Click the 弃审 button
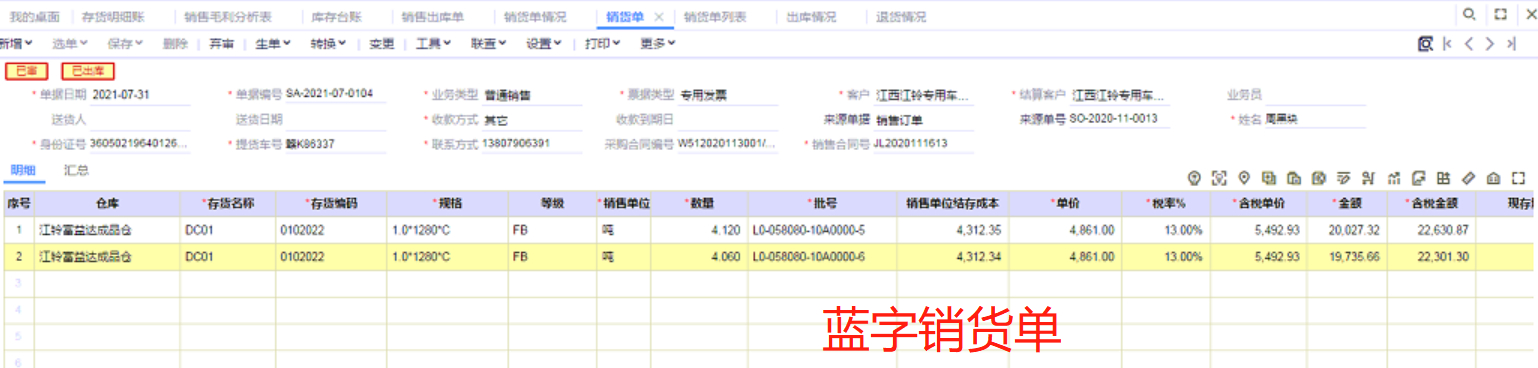Screen dimensions: 1538x368 point(222,43)
